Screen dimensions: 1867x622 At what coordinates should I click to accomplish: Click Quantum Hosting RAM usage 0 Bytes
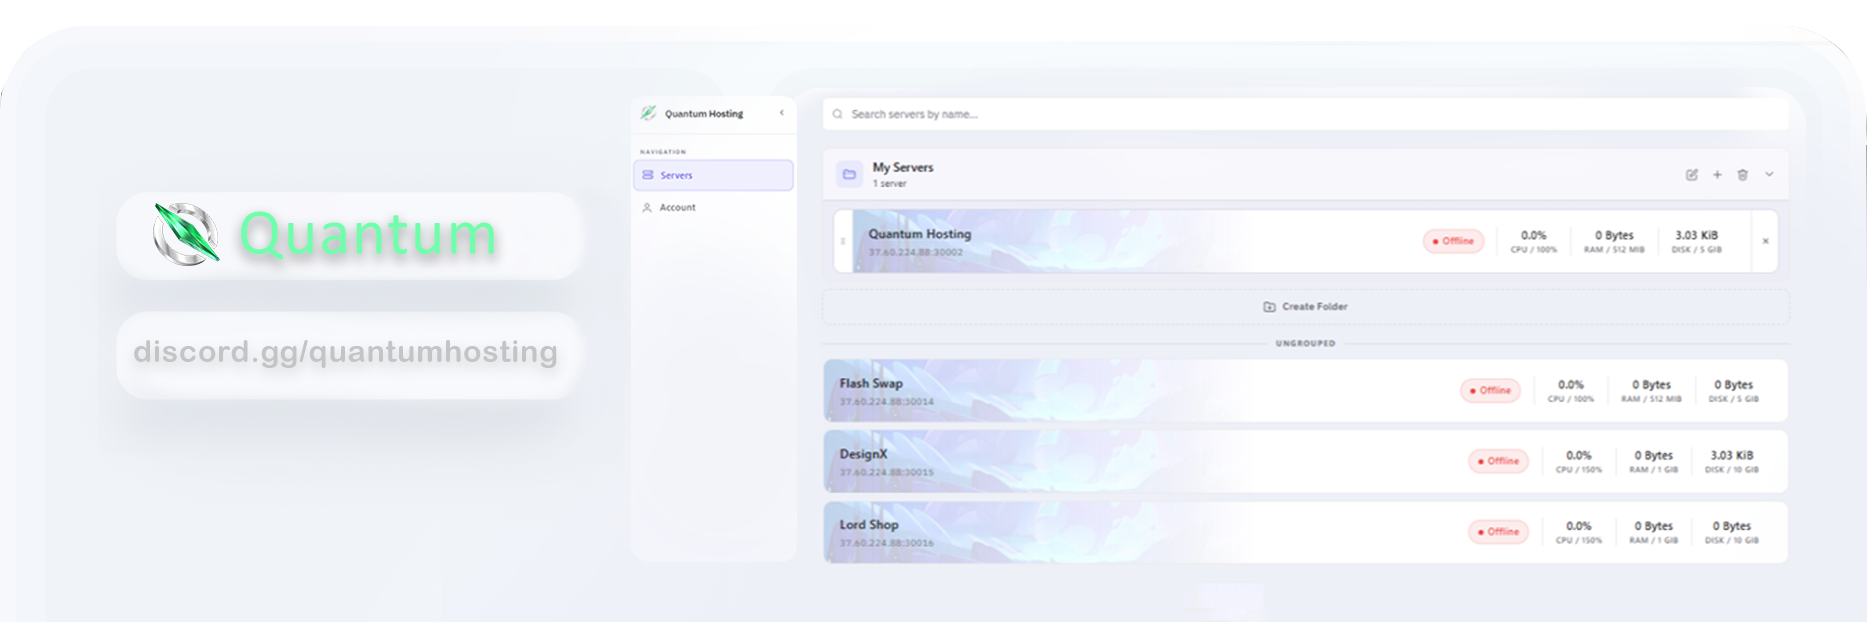click(x=1614, y=236)
